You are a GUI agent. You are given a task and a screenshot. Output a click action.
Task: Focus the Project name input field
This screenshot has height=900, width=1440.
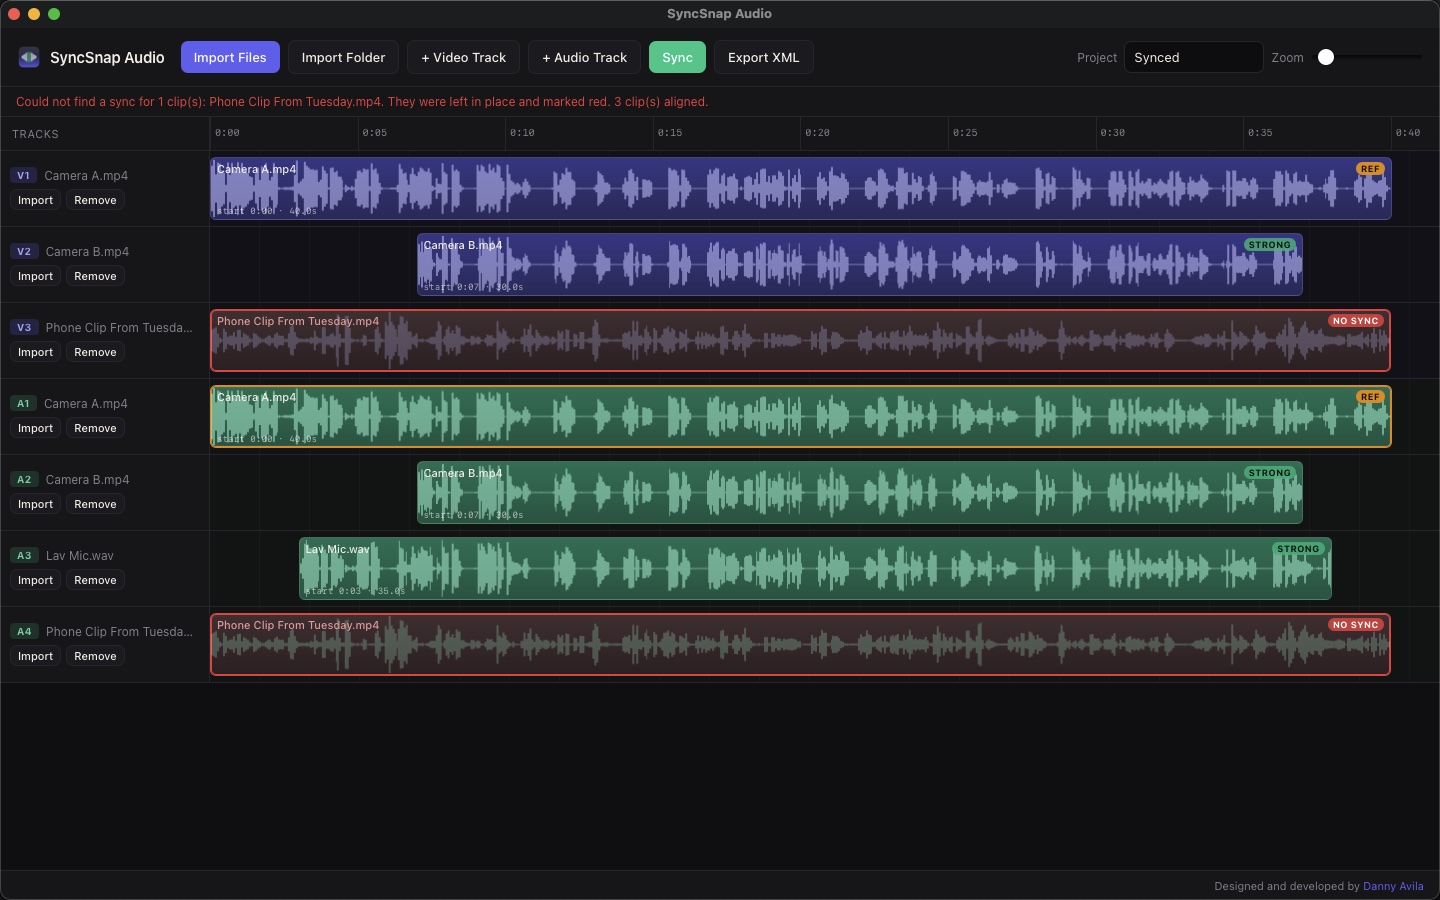[1193, 58]
